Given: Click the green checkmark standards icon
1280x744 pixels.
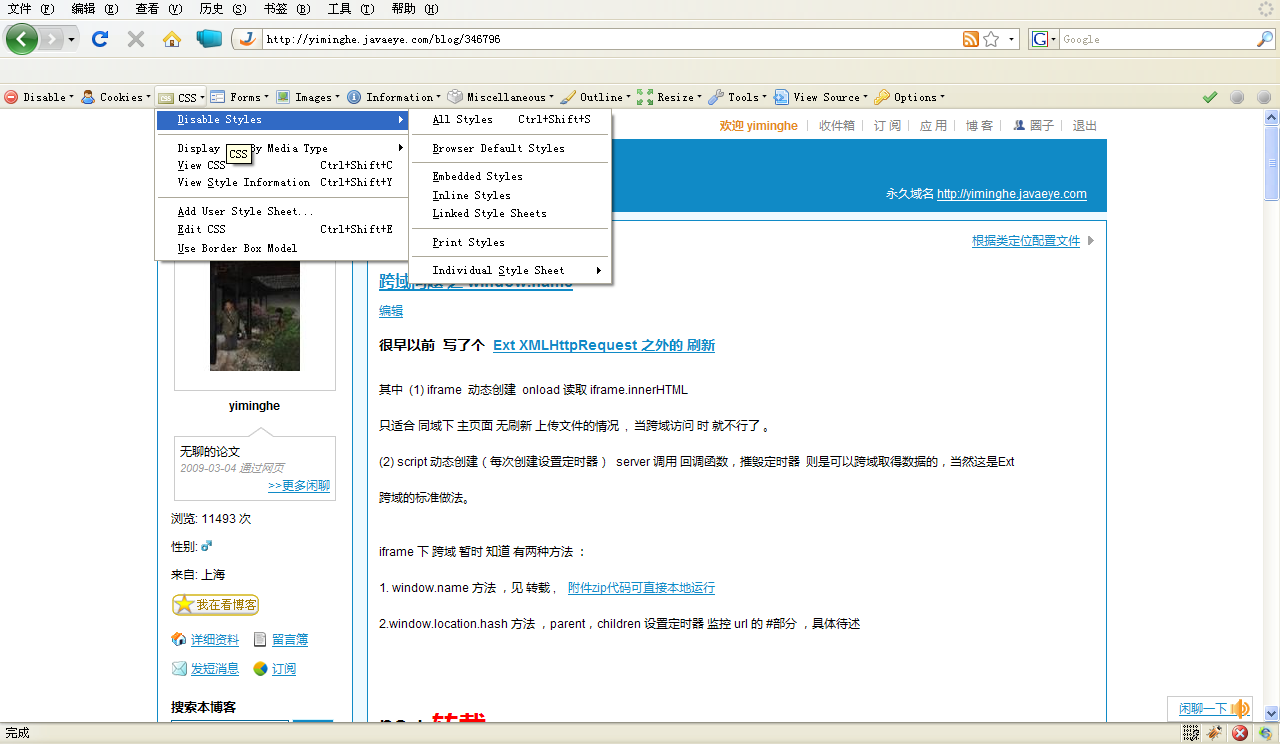Looking at the screenshot, I should click(x=1210, y=97).
